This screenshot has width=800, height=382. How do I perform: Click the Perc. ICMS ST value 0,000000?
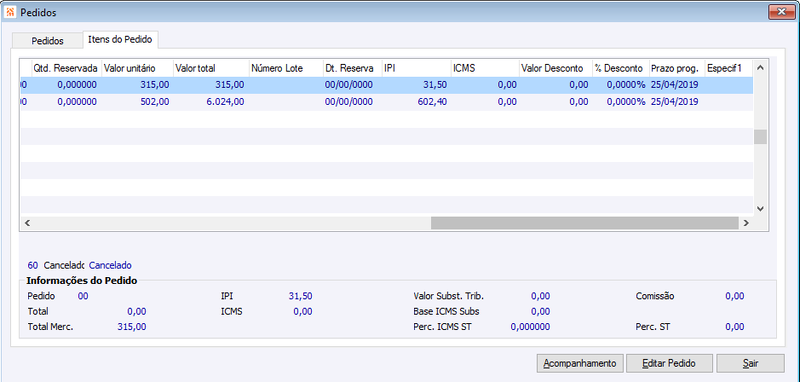[x=530, y=327]
